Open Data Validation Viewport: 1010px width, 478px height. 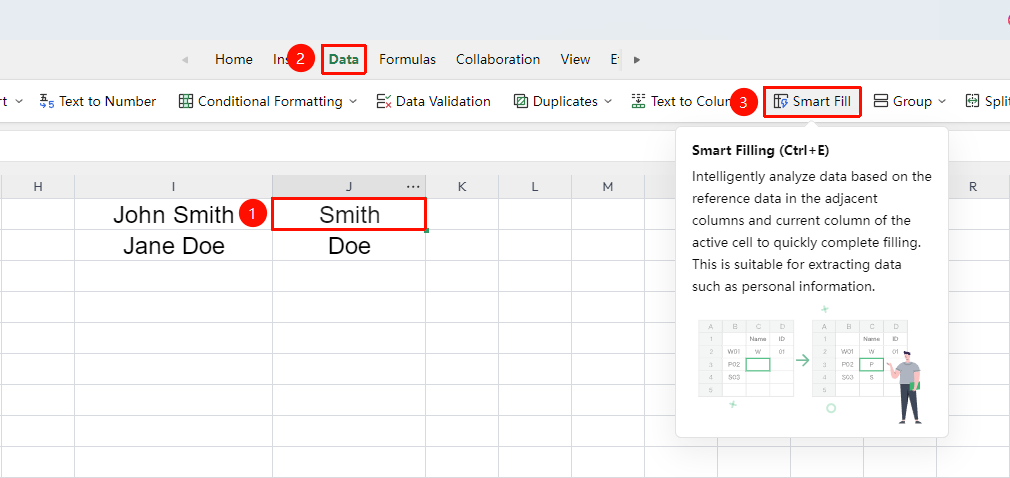pos(434,101)
